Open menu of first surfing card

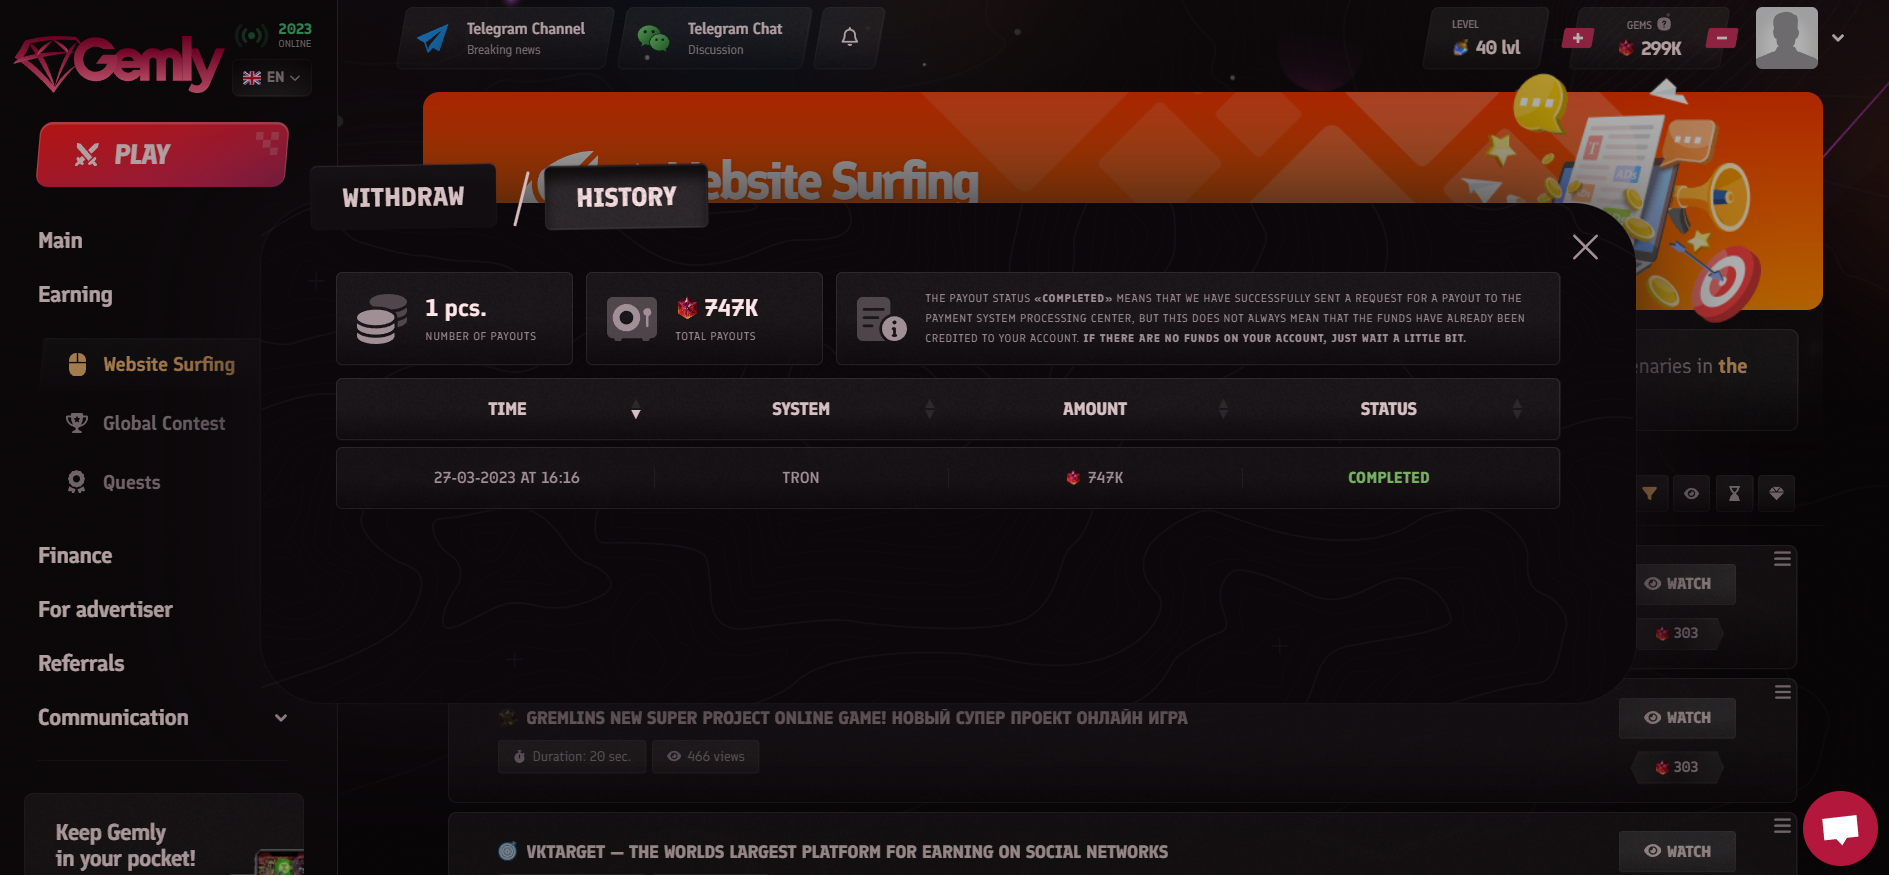pyautogui.click(x=1782, y=559)
